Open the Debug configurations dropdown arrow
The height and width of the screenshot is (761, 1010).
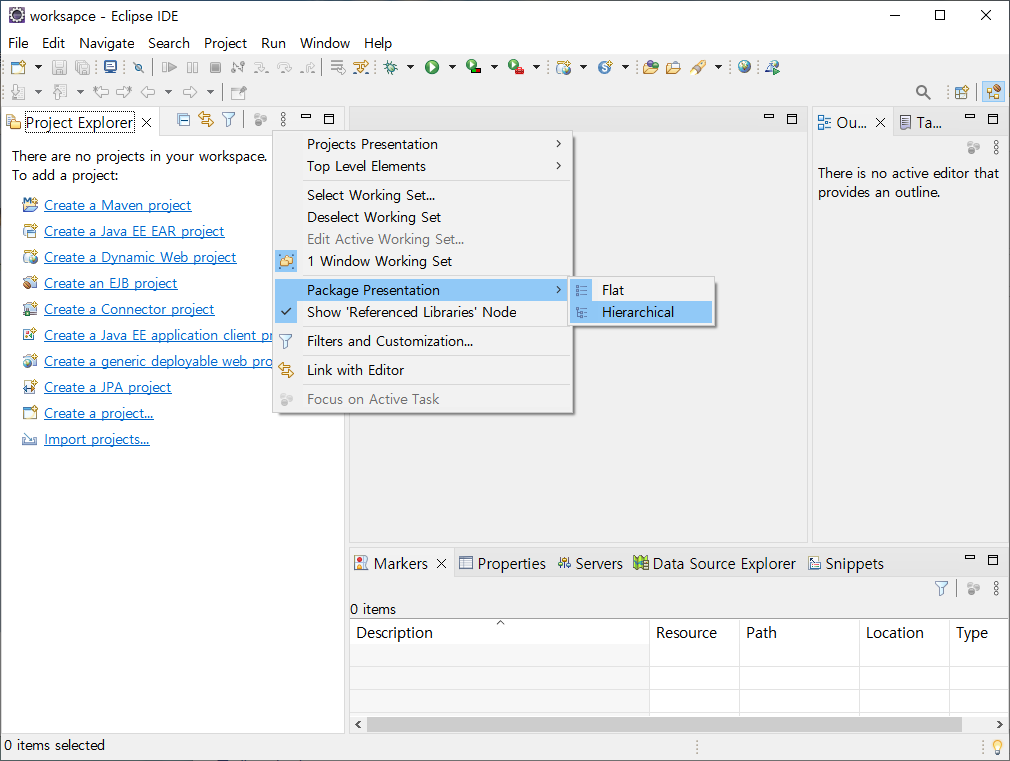(410, 67)
